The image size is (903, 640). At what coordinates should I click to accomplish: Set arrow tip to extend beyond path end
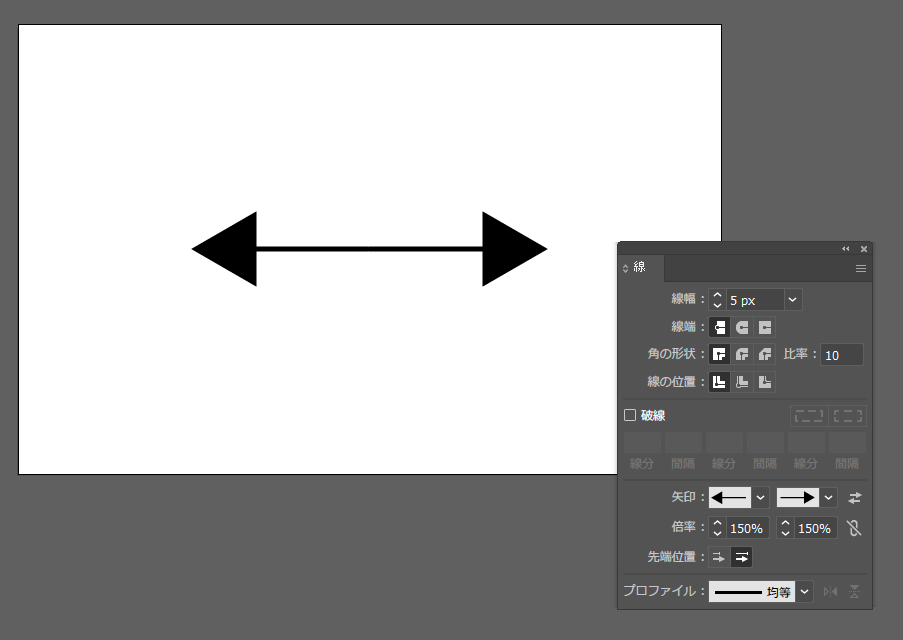coord(719,557)
